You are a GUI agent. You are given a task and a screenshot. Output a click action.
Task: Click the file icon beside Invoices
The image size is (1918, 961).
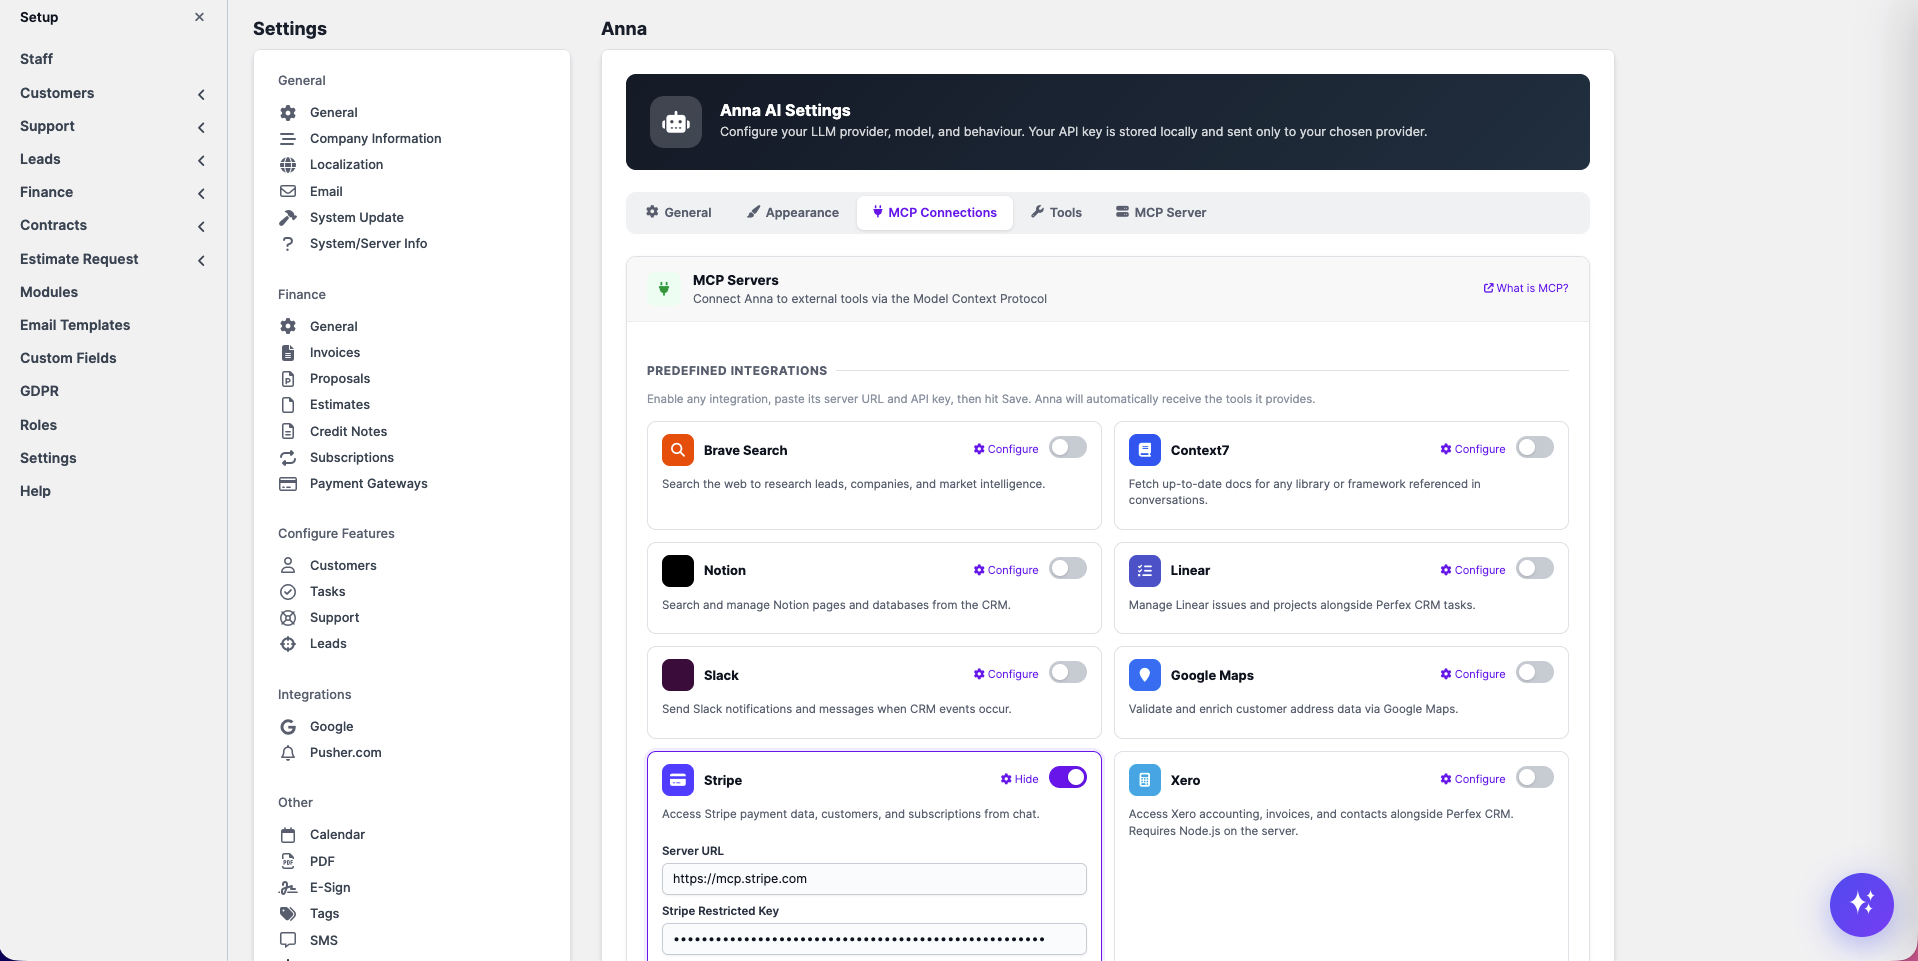pyautogui.click(x=288, y=352)
